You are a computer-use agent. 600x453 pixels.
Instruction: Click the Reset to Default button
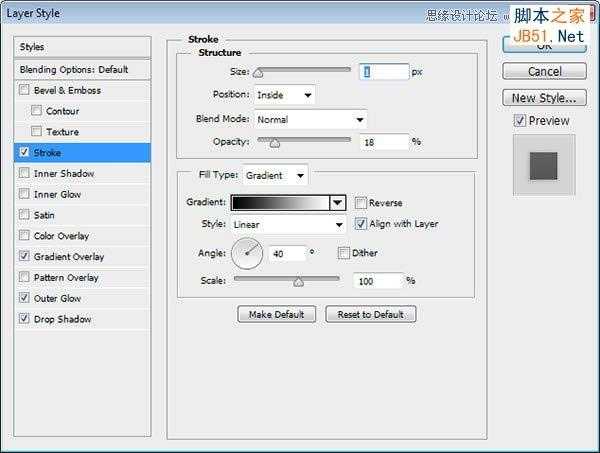click(x=370, y=314)
